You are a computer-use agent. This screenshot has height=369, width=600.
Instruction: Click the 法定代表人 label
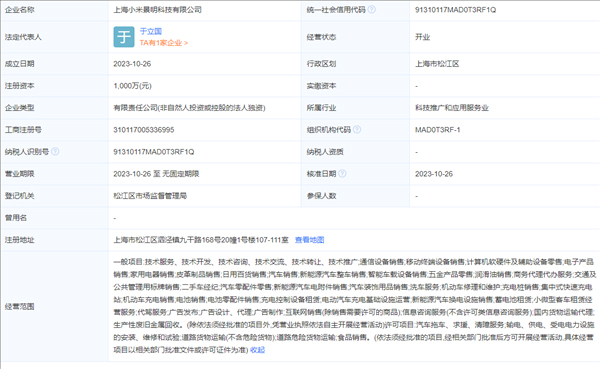[x=23, y=37]
